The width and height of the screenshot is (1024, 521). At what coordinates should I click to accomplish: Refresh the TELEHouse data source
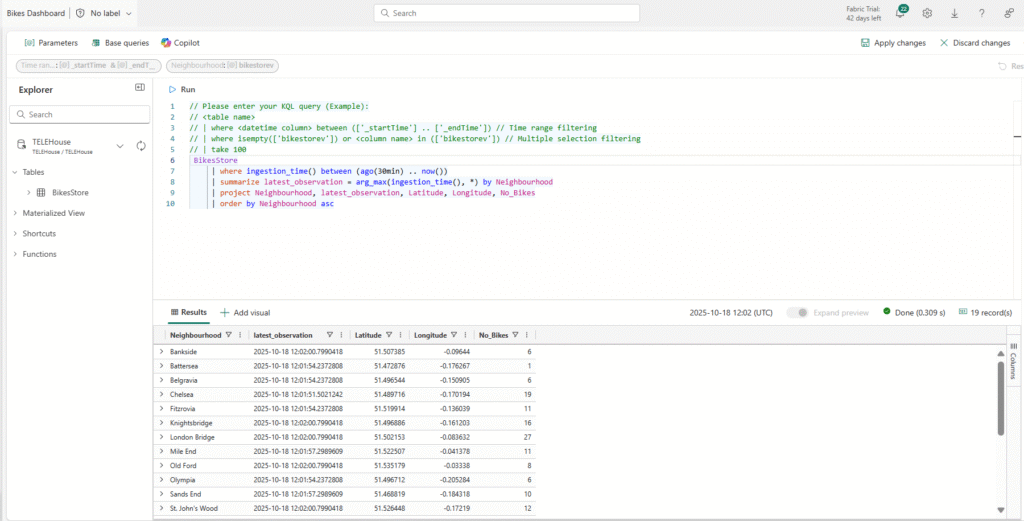click(x=141, y=146)
